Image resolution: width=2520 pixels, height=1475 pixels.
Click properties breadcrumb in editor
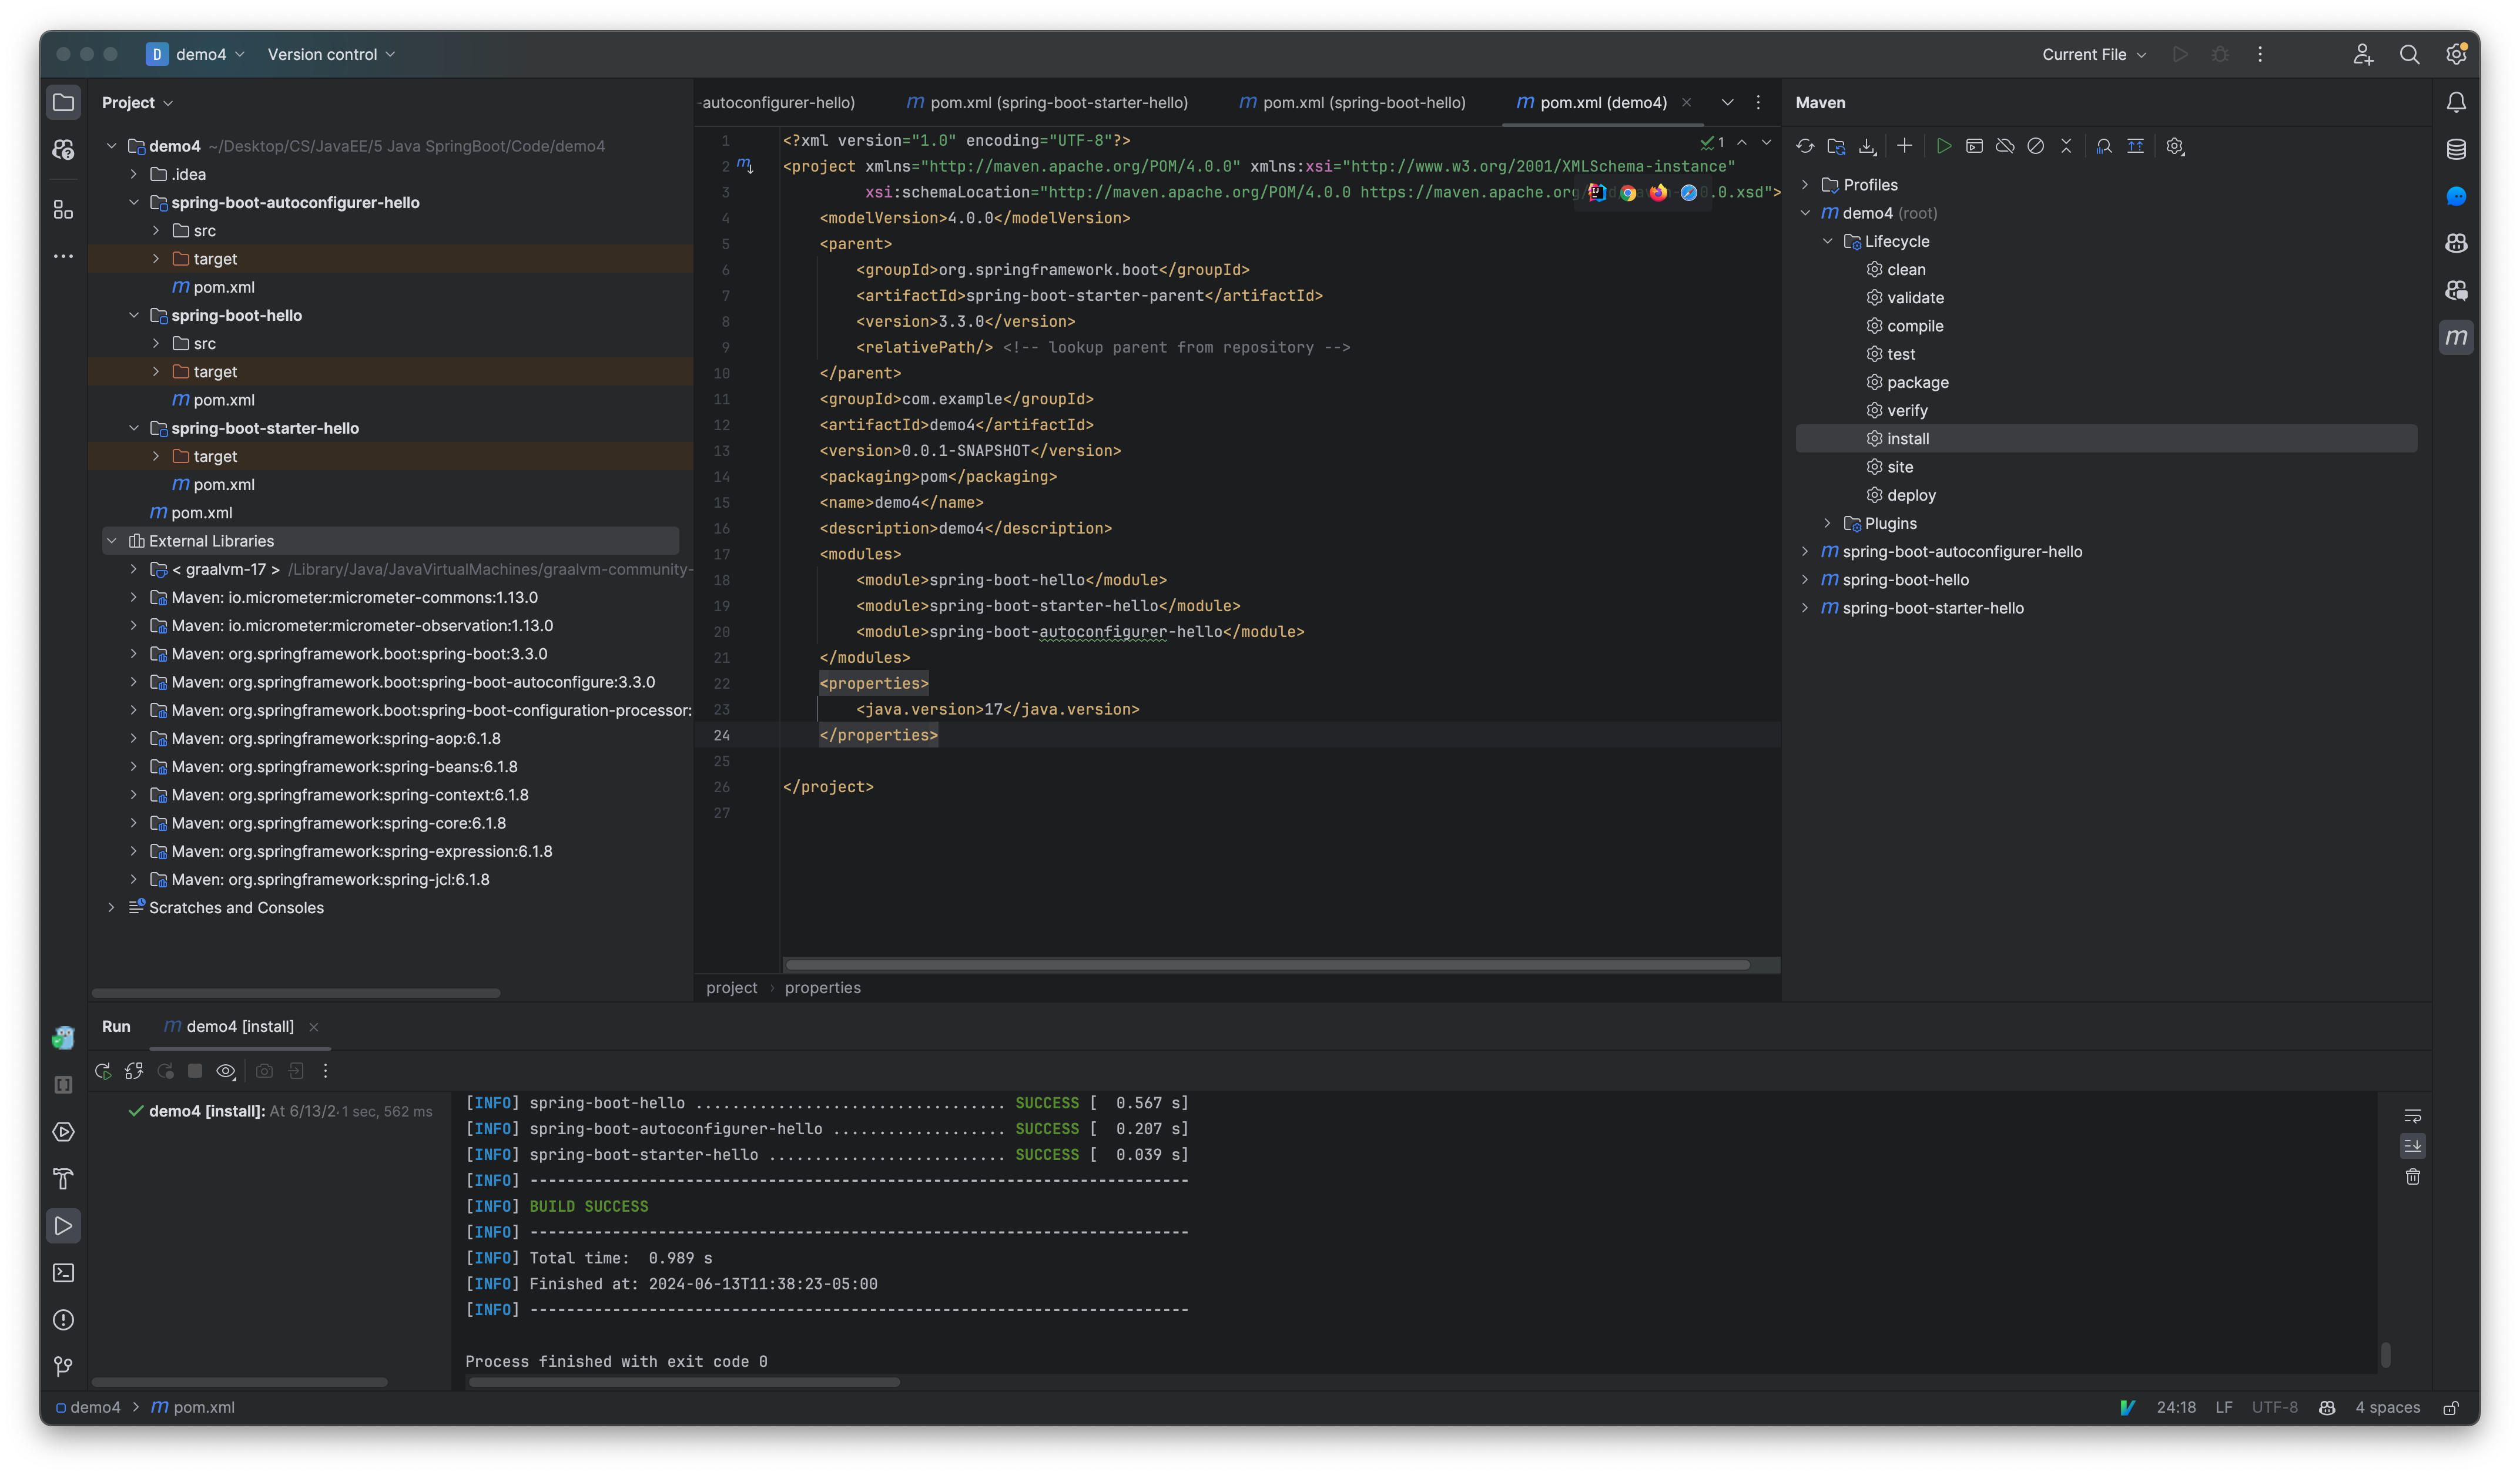tap(822, 988)
